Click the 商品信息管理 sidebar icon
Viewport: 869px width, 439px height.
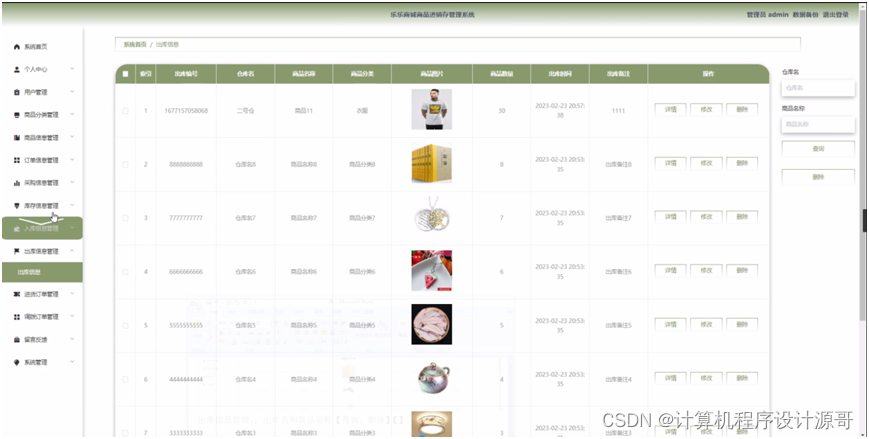click(x=17, y=138)
